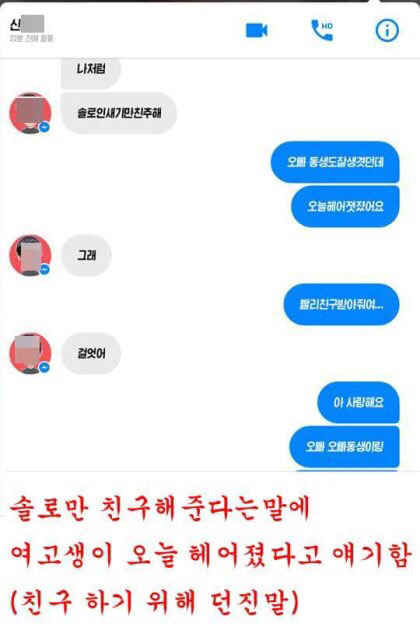
Task: Tap Messenger badge on avatar beside 걸엇어
Action: pyautogui.click(x=45, y=368)
